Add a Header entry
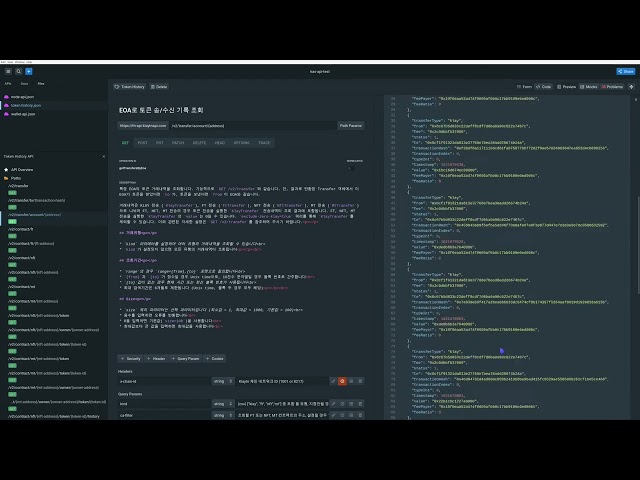 point(156,359)
